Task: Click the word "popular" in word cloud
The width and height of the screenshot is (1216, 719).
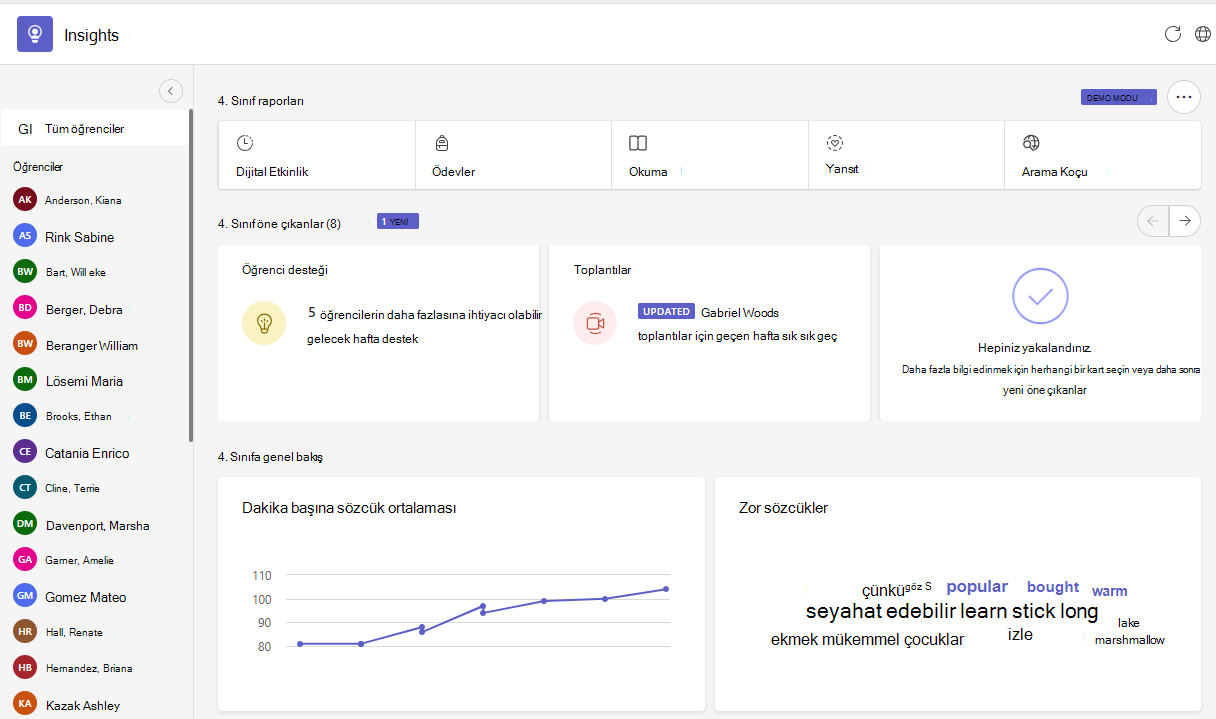Action: coord(977,587)
